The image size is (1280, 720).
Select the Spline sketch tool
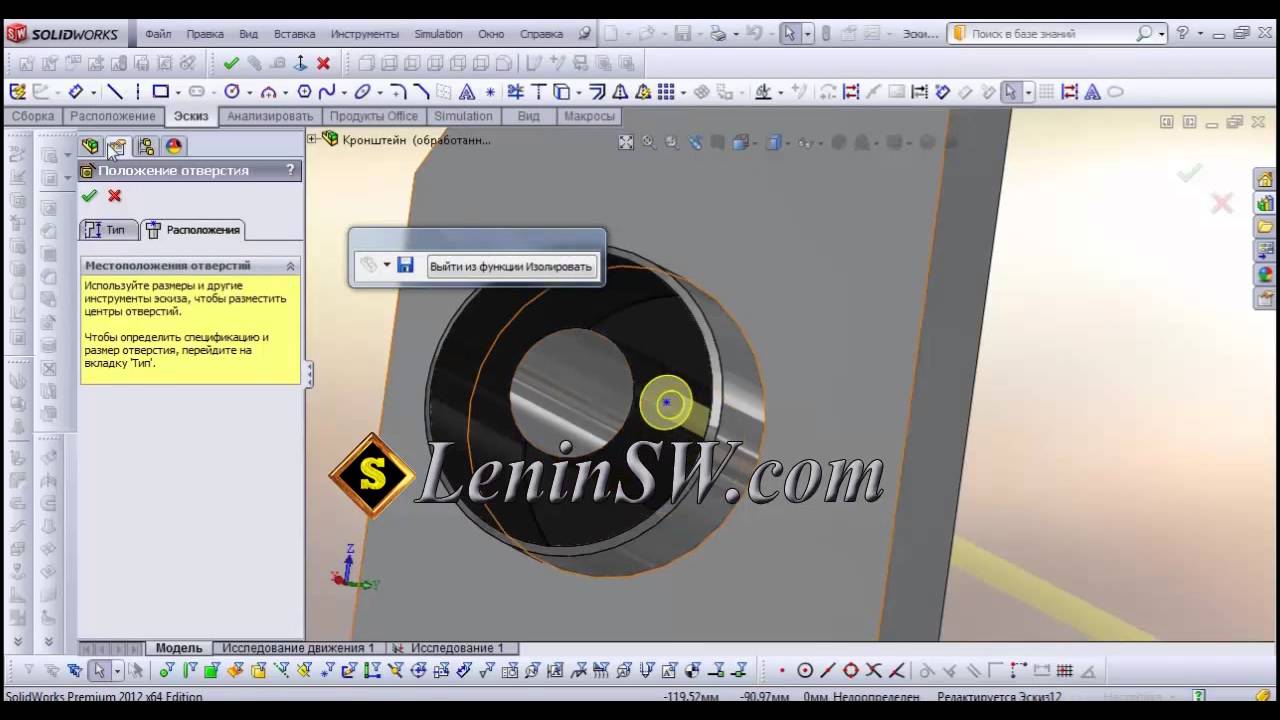point(326,92)
